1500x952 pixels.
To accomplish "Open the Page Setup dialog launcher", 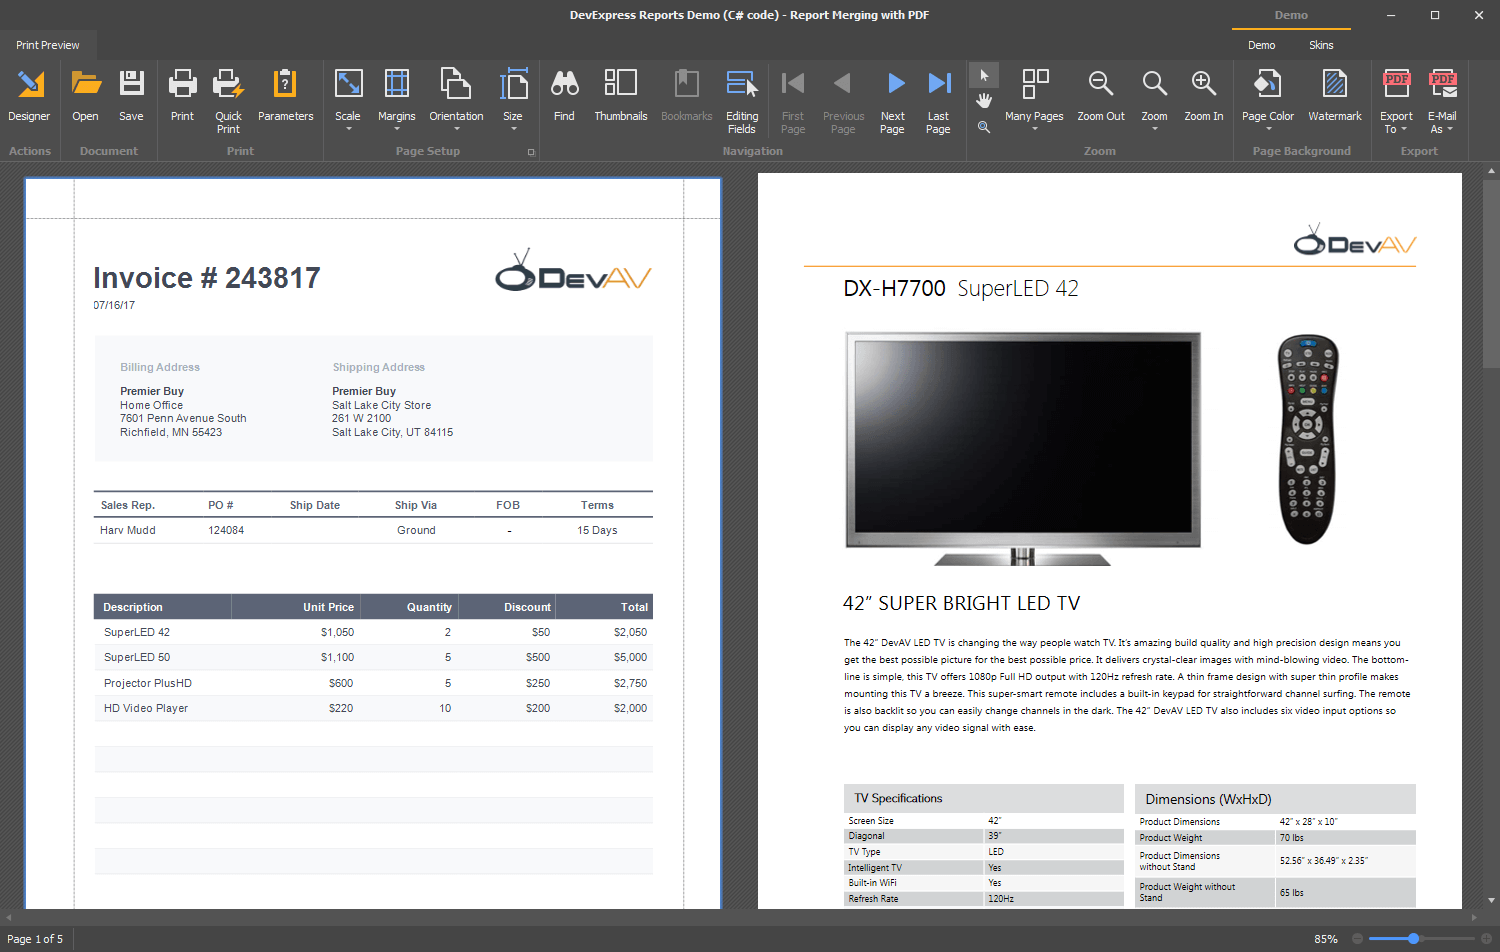I will point(531,151).
